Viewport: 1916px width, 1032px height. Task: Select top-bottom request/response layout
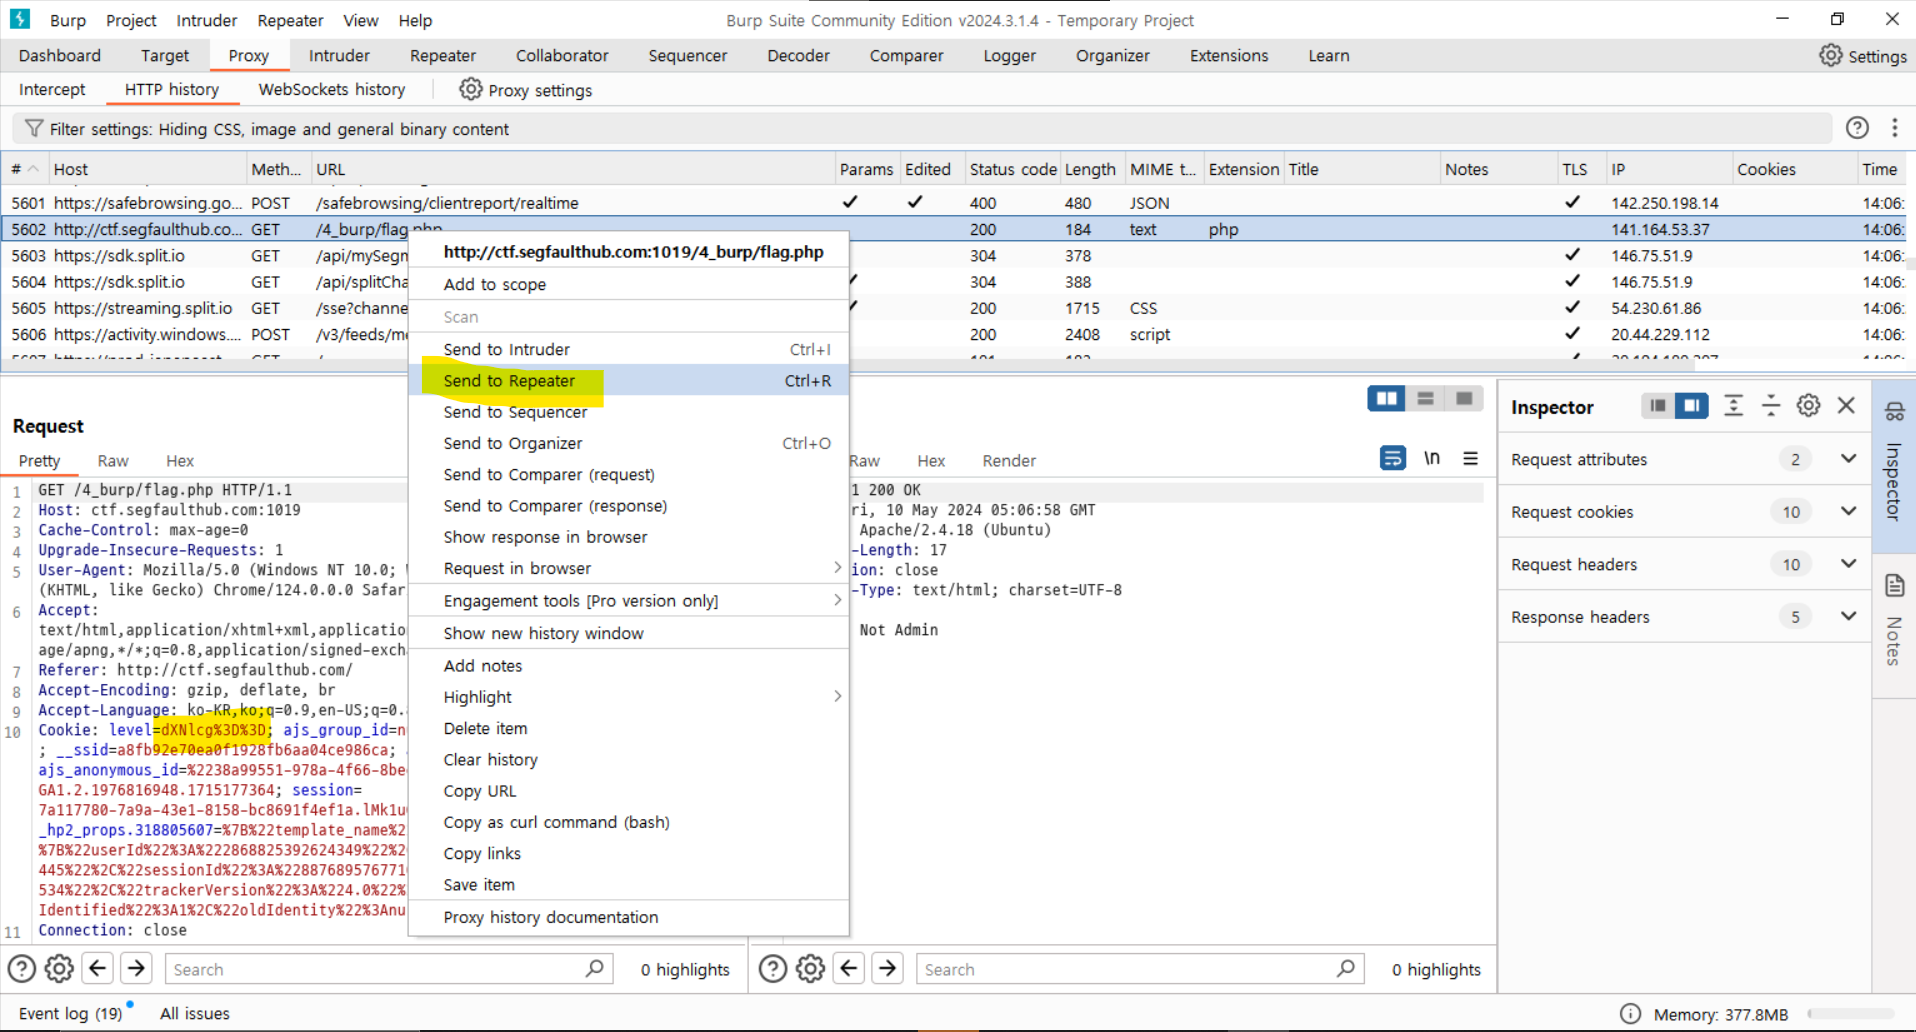pyautogui.click(x=1425, y=398)
